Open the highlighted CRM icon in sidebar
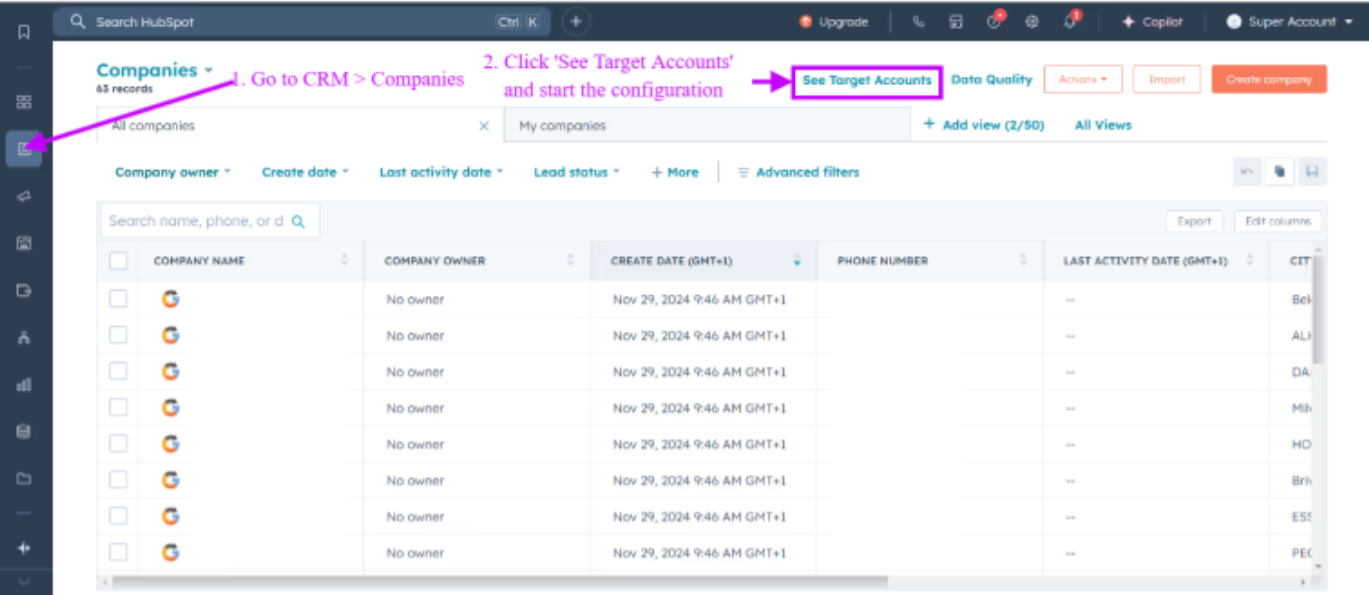Image resolution: width=1369 pixels, height=595 pixels. pyautogui.click(x=24, y=150)
